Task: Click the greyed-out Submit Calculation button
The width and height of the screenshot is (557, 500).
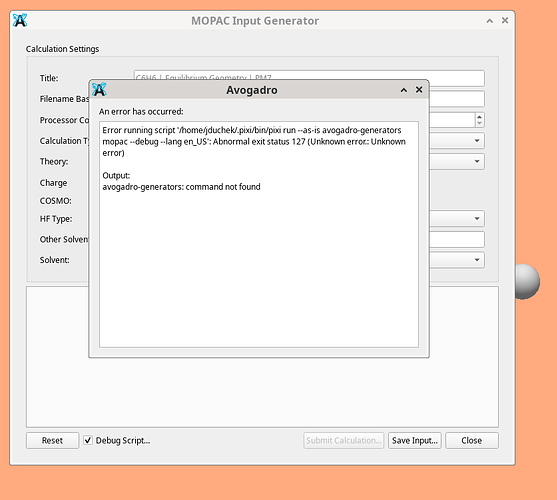Action: click(x=344, y=440)
